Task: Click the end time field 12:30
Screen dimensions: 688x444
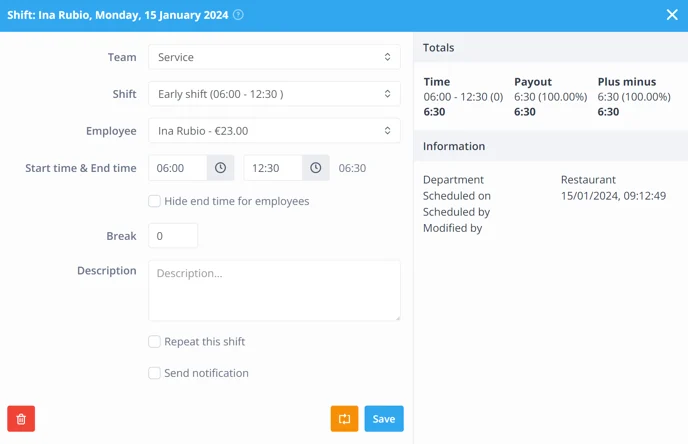Action: (x=273, y=168)
